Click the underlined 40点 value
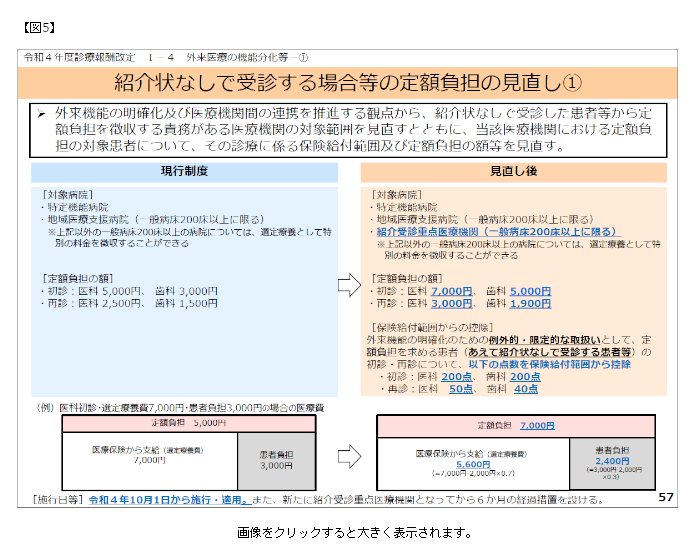Screen dimensions: 690x550 point(526,389)
